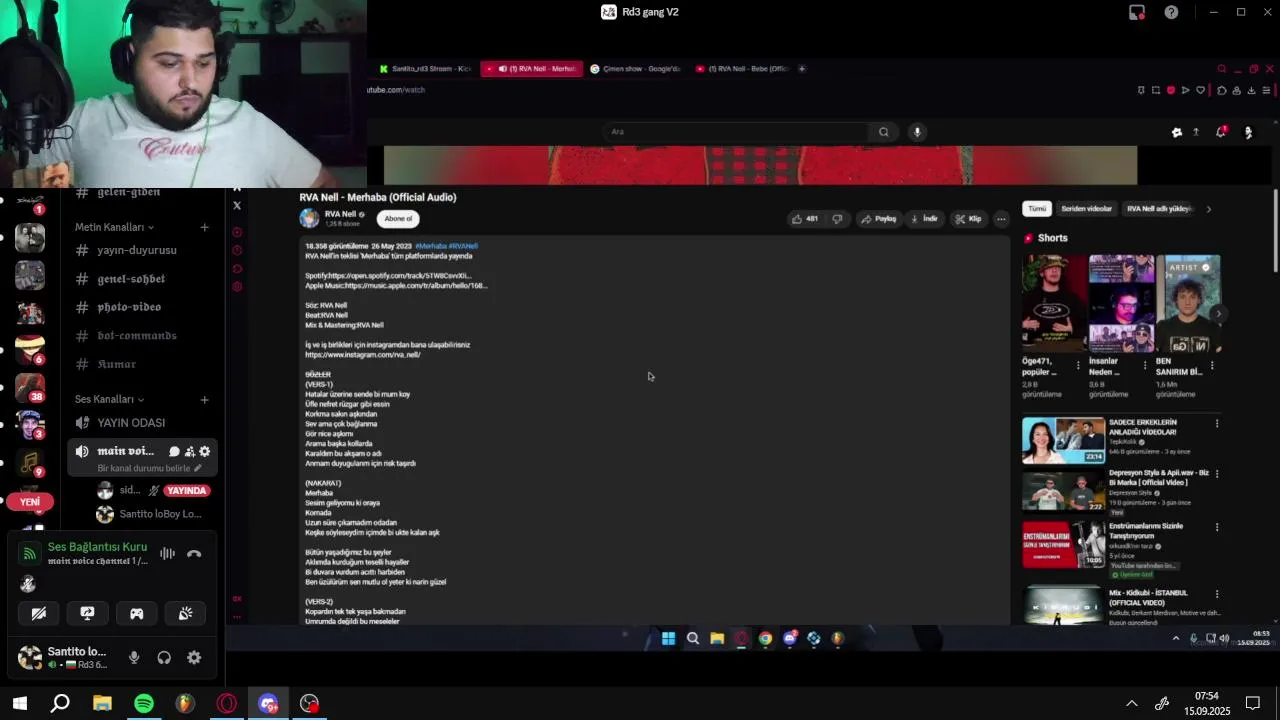Viewport: 1280px width, 720px height.
Task: Open the yayın-duyurusu text channel
Action: 137,250
